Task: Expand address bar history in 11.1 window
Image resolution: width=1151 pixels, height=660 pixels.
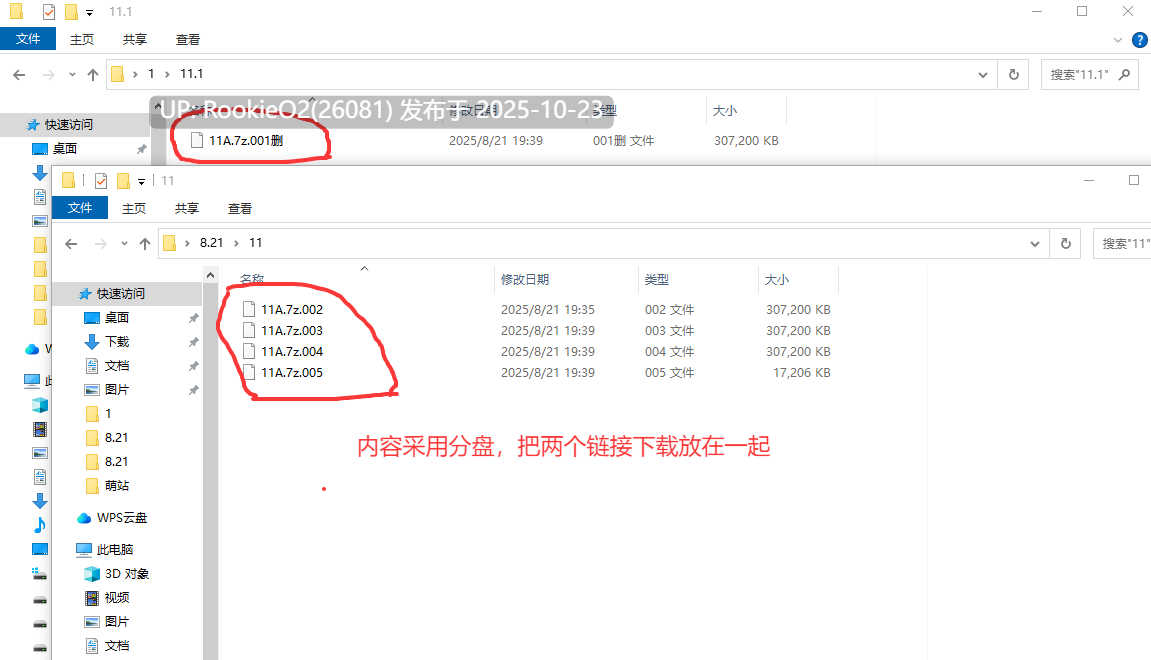Action: (982, 75)
